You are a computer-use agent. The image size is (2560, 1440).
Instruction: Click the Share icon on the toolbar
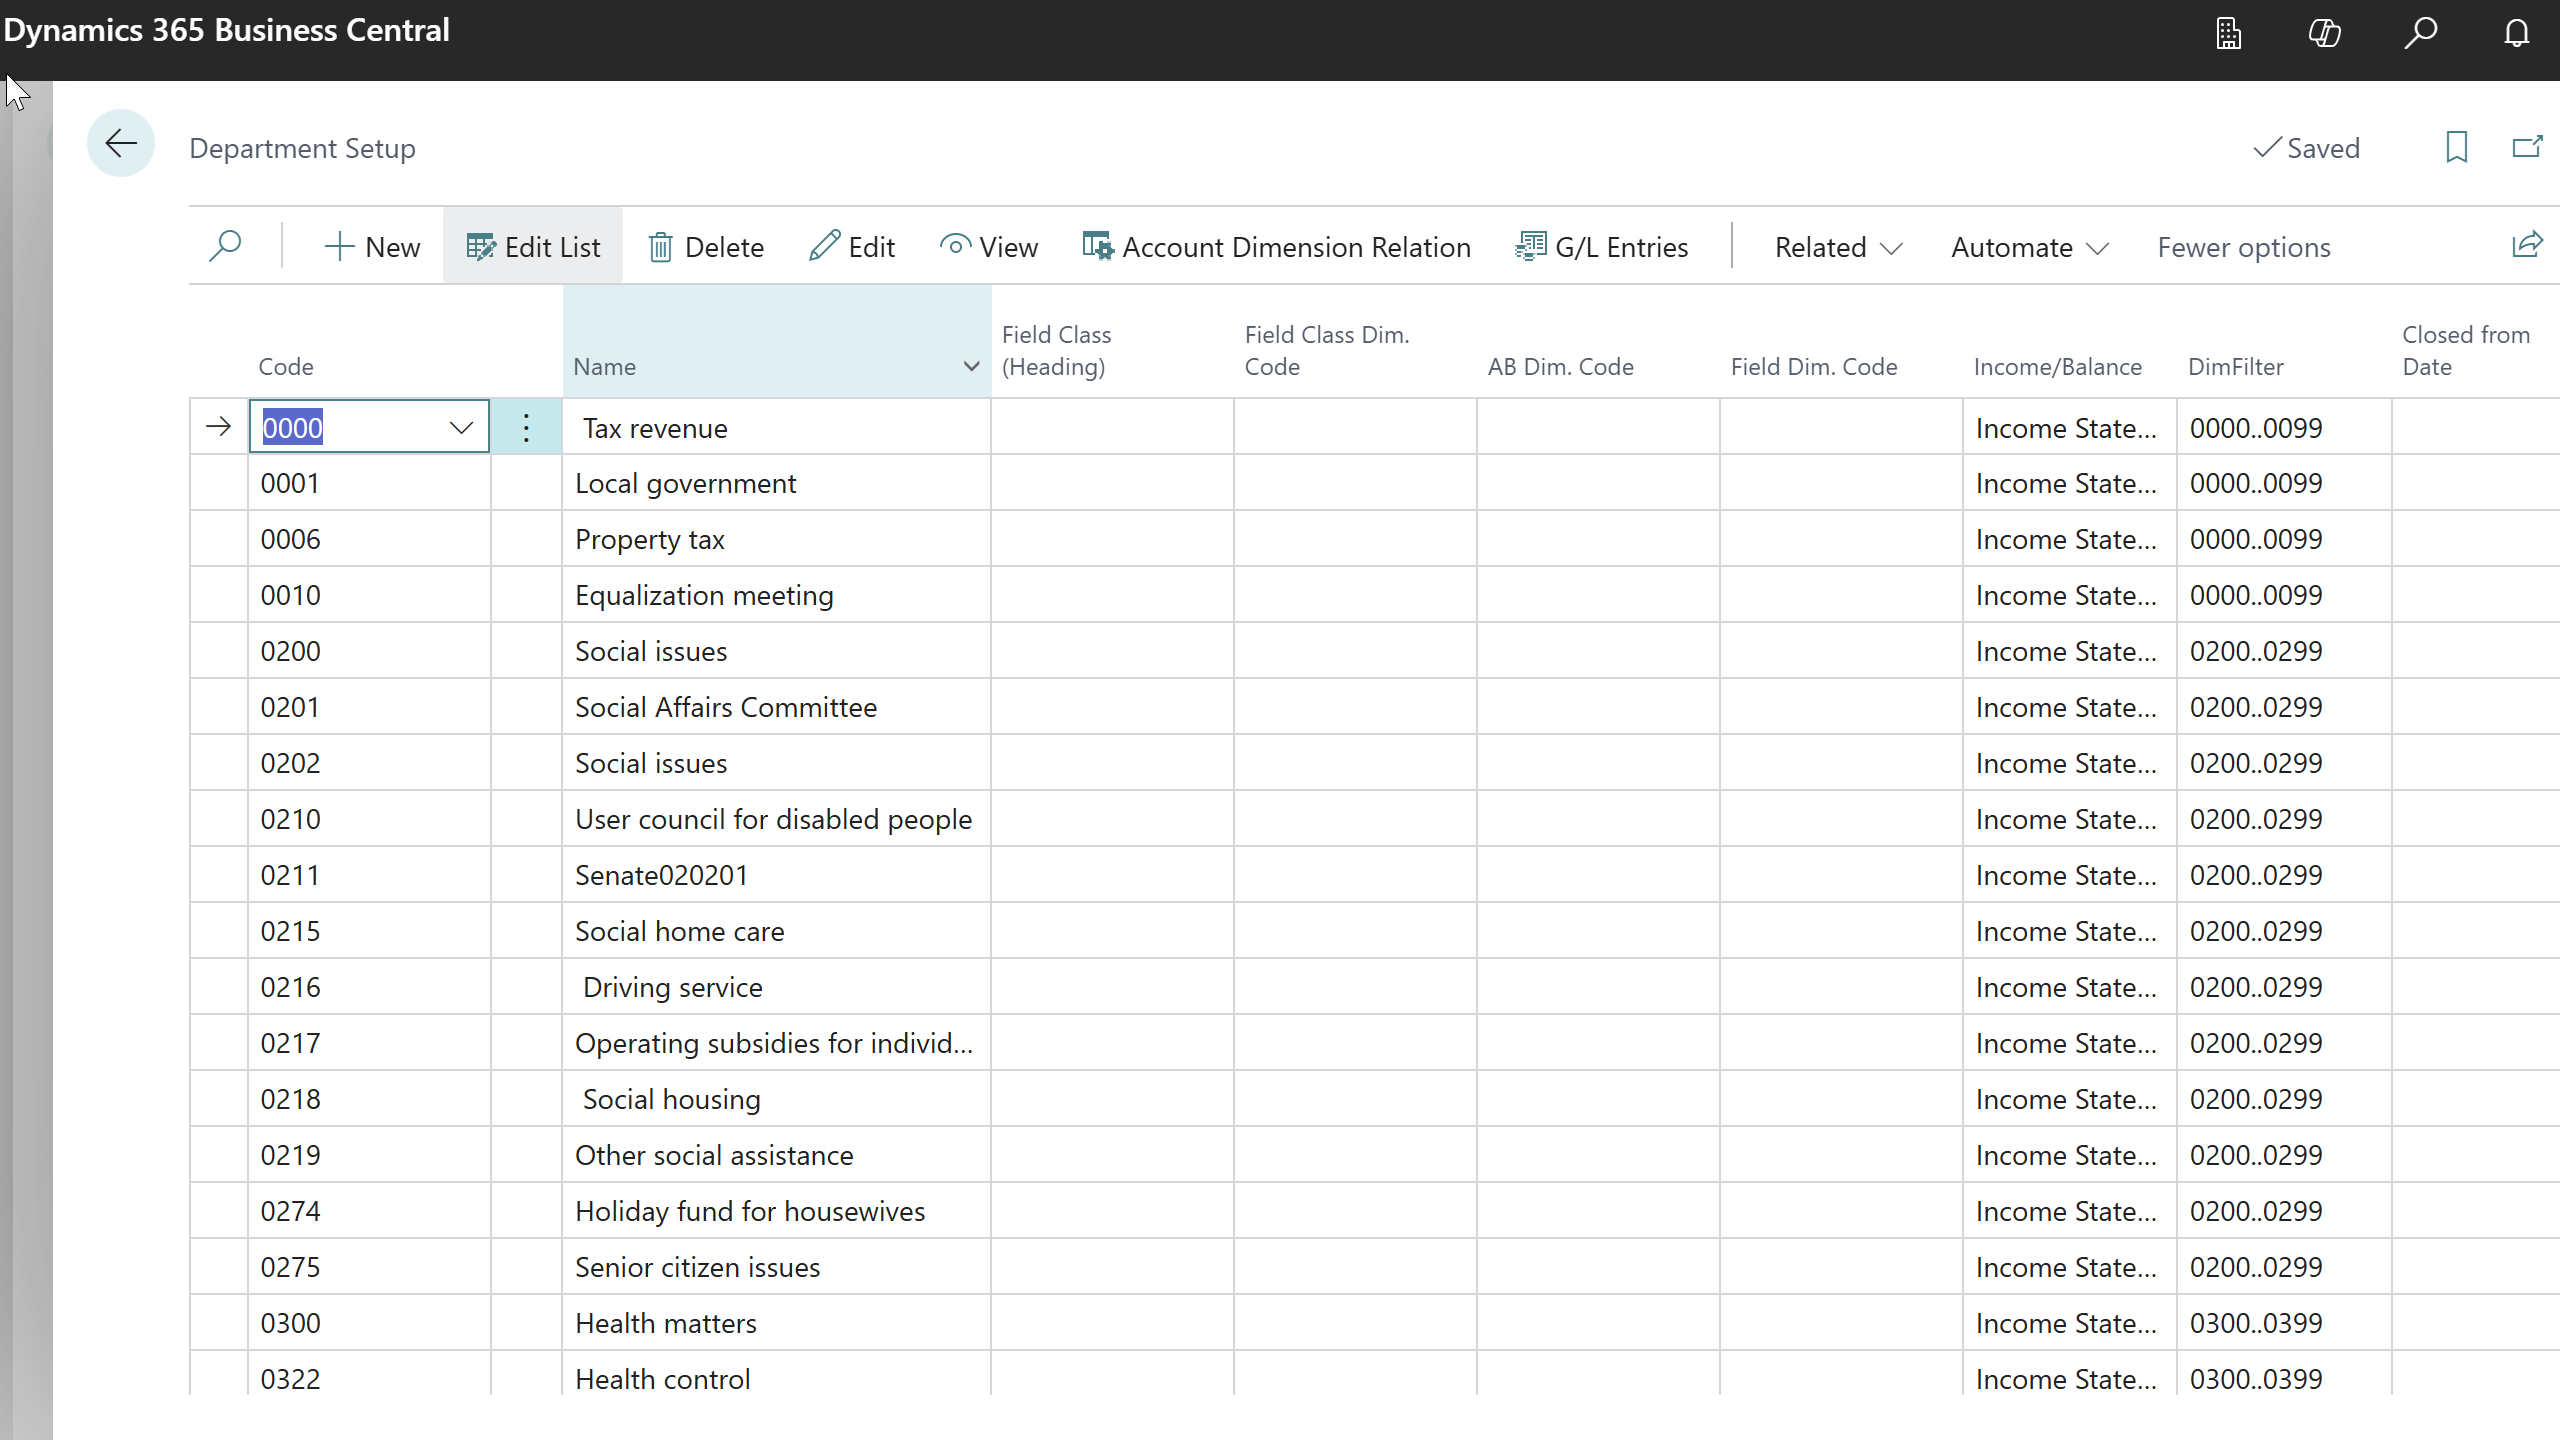2527,246
